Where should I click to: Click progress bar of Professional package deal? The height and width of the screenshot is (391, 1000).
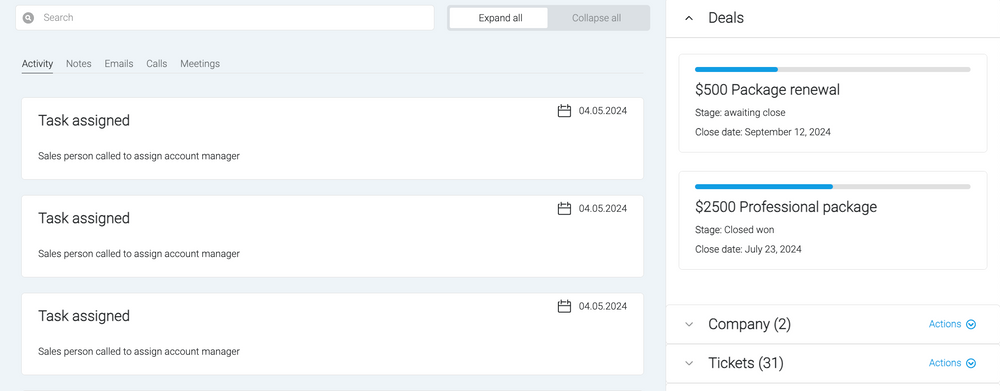(x=832, y=186)
